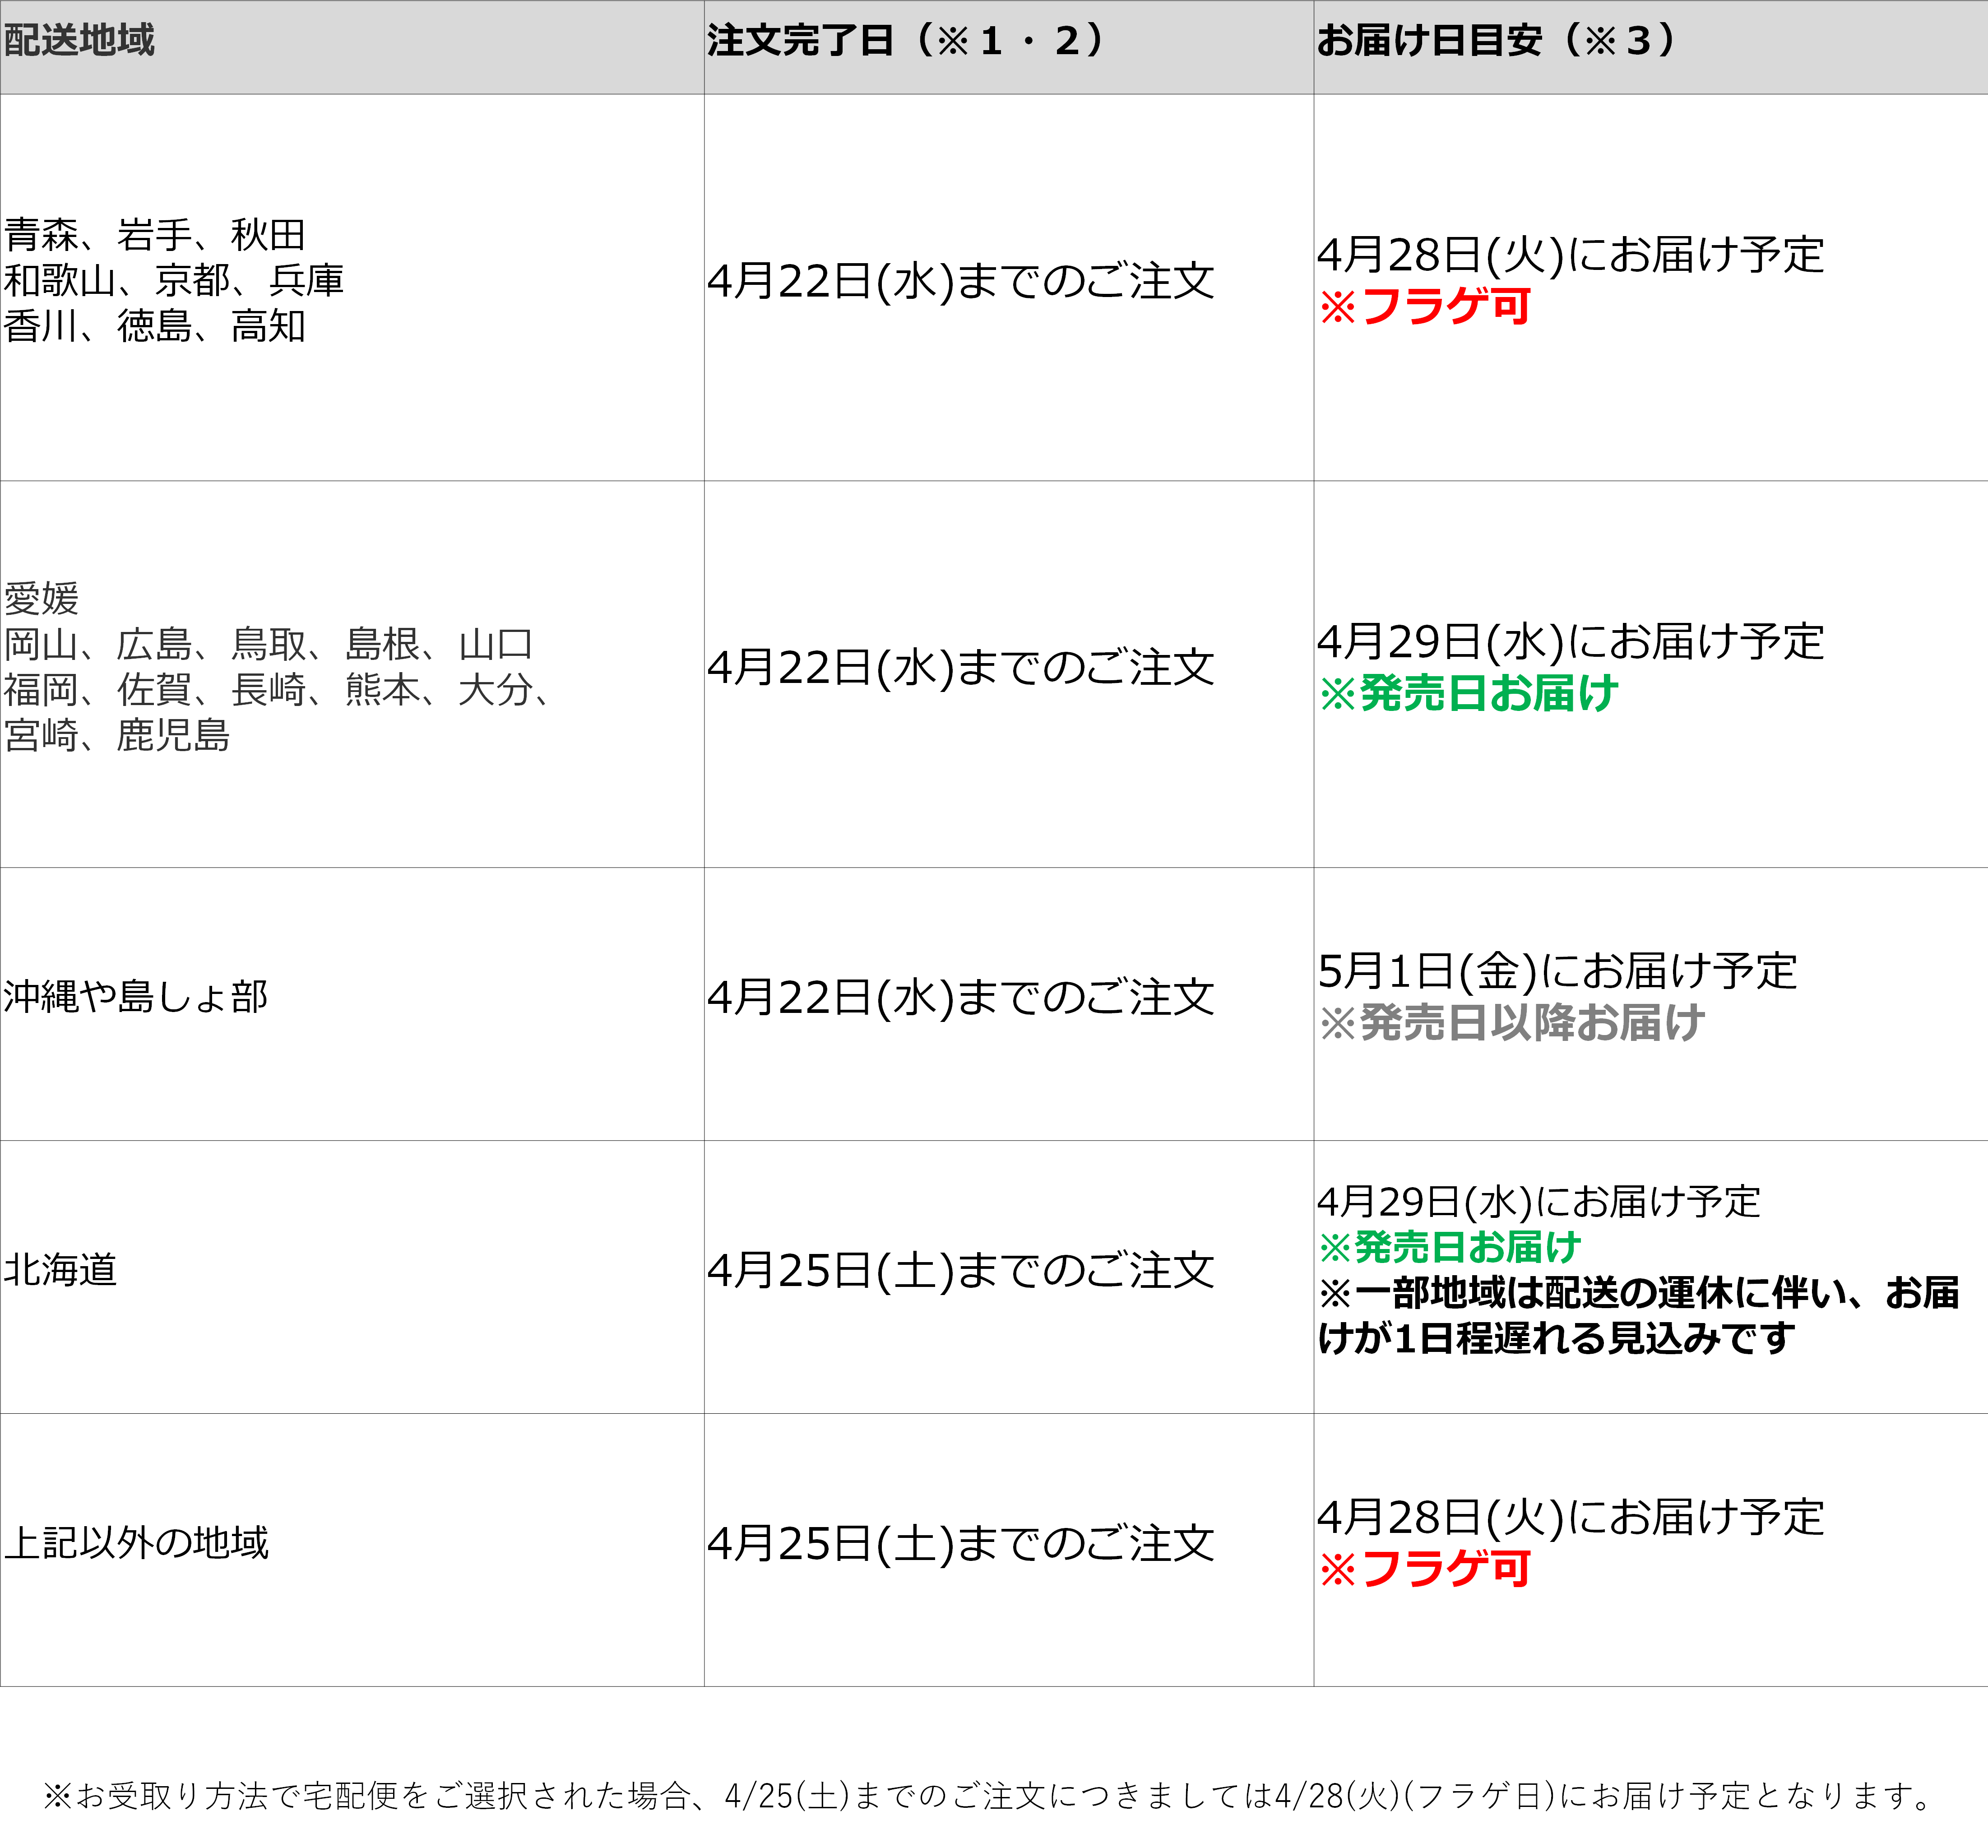Click green ※発売日お届け in 愛媛 row

coord(1469,693)
